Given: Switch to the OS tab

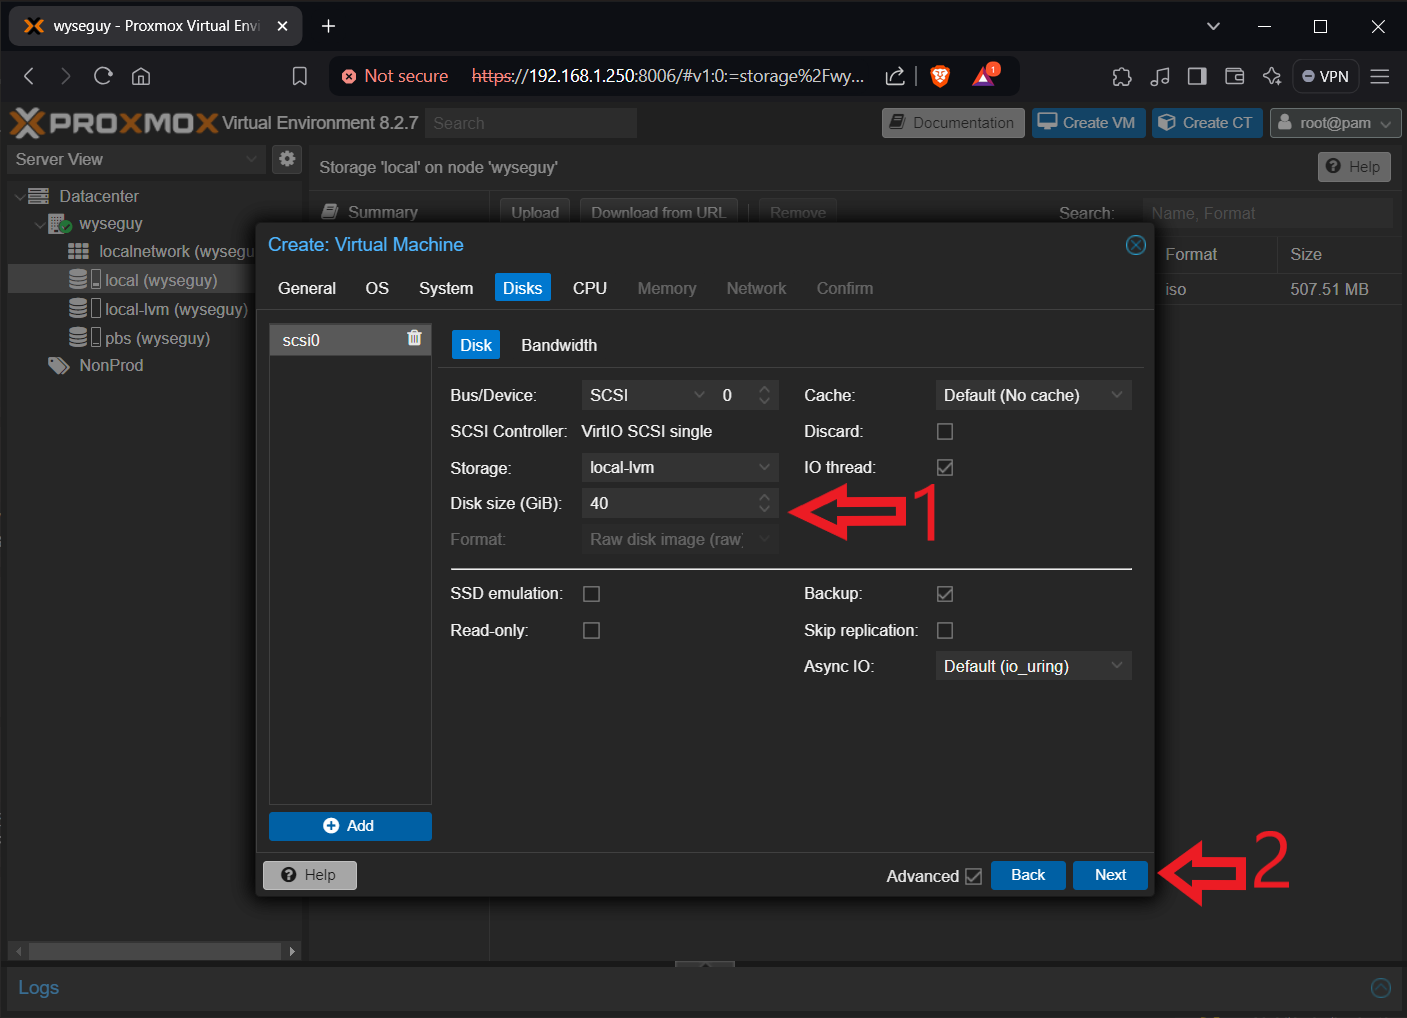Looking at the screenshot, I should [x=377, y=288].
